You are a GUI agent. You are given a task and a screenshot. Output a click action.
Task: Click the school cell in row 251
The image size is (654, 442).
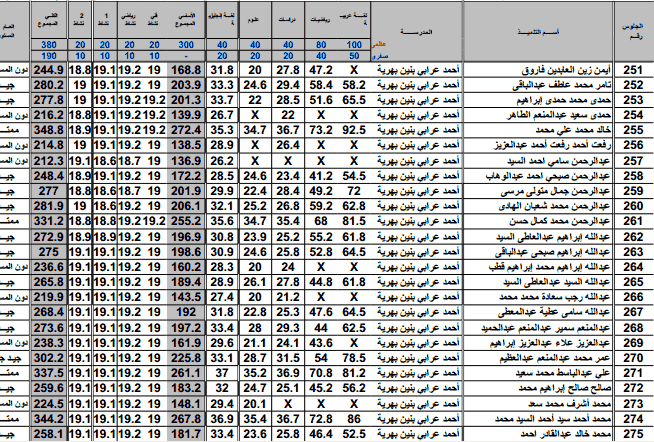(x=417, y=70)
